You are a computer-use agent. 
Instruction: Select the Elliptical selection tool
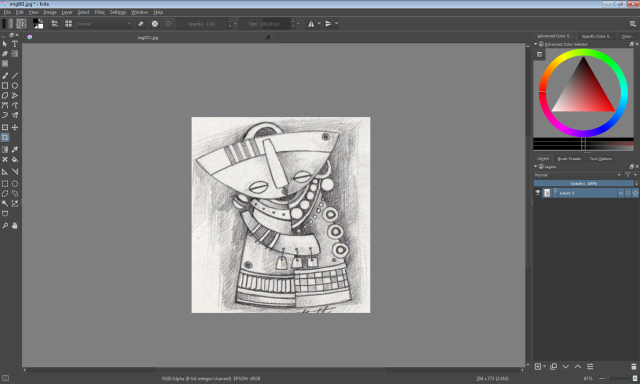pyautogui.click(x=15, y=184)
